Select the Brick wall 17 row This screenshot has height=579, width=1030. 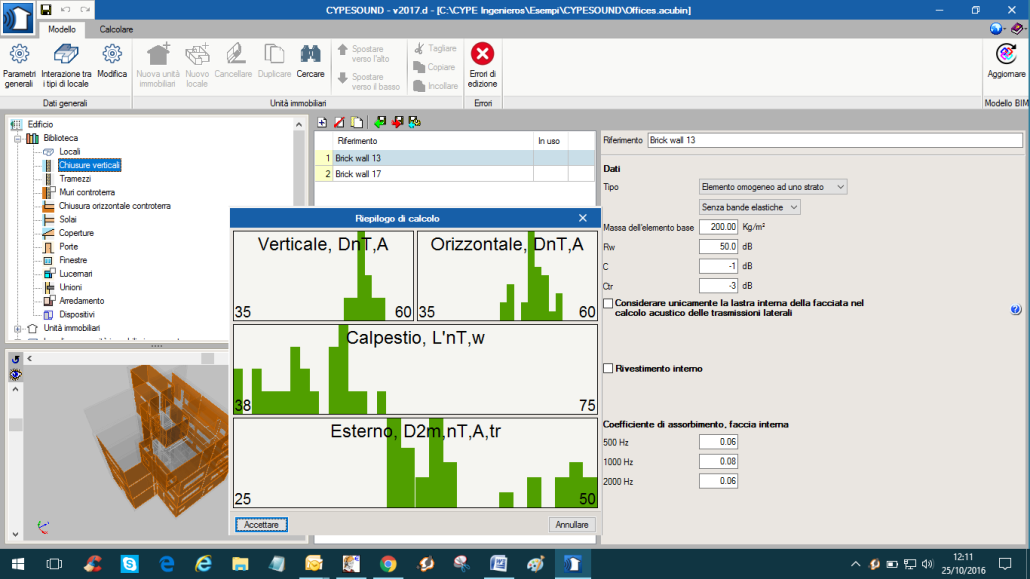coord(455,174)
